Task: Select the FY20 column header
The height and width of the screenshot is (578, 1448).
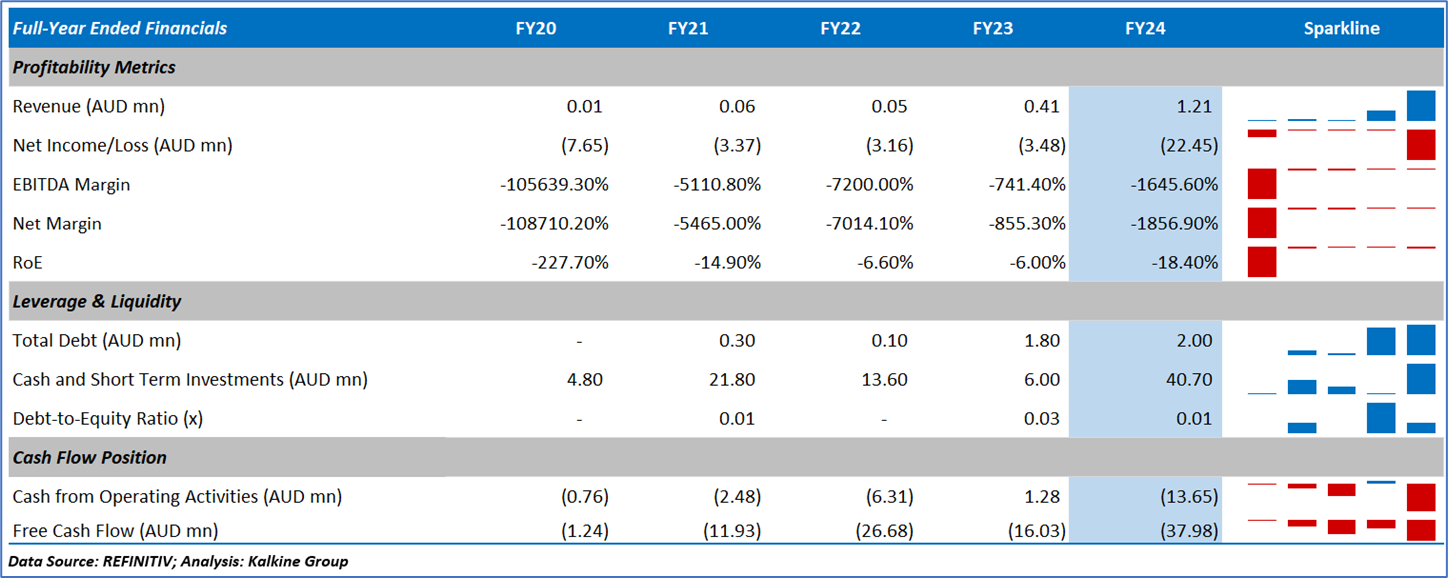Action: tap(535, 28)
